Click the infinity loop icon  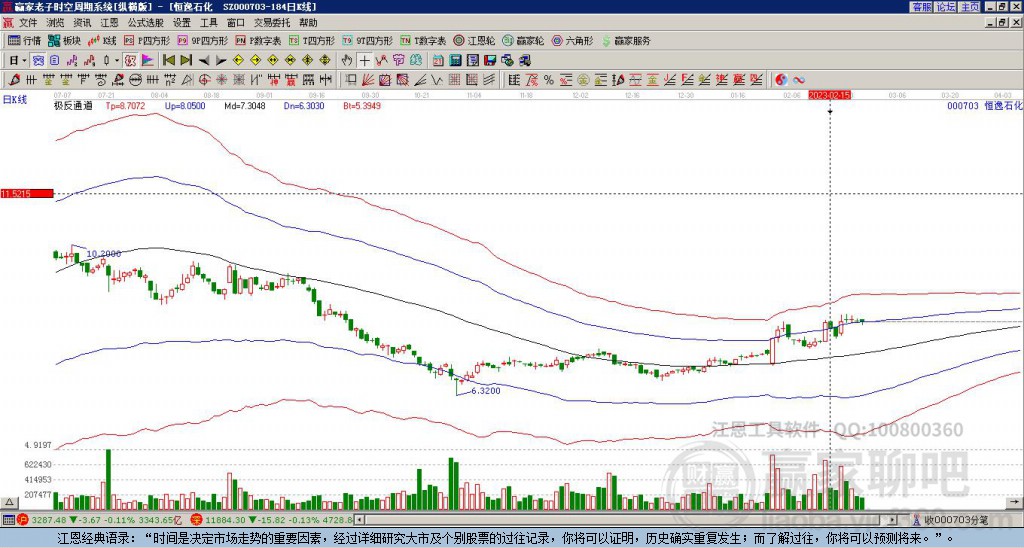point(799,80)
